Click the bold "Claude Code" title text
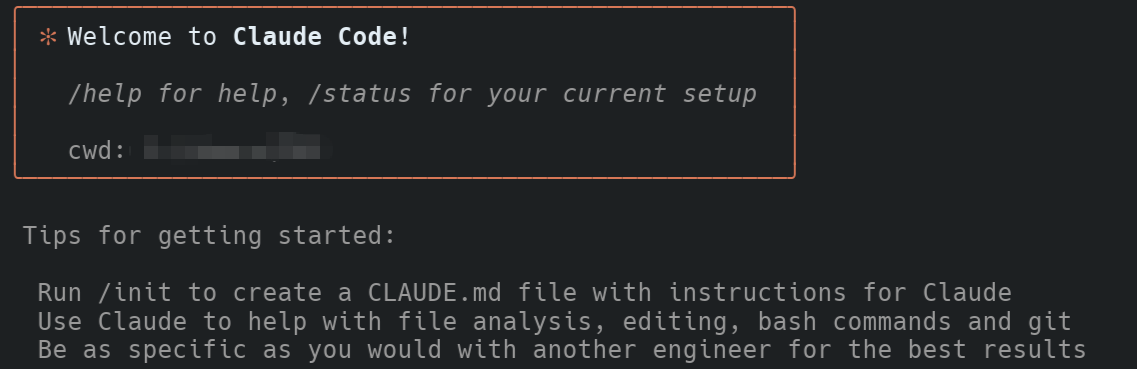1137x369 pixels. [x=315, y=36]
